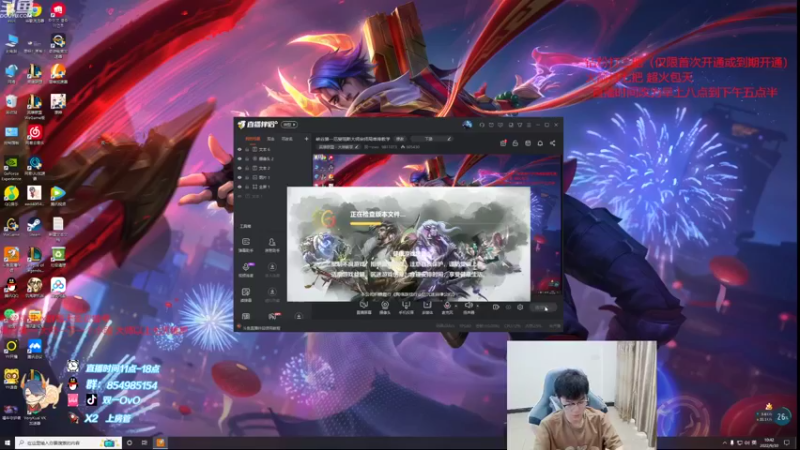
Task: Click the floating 26% accelerator ball
Action: click(x=781, y=417)
